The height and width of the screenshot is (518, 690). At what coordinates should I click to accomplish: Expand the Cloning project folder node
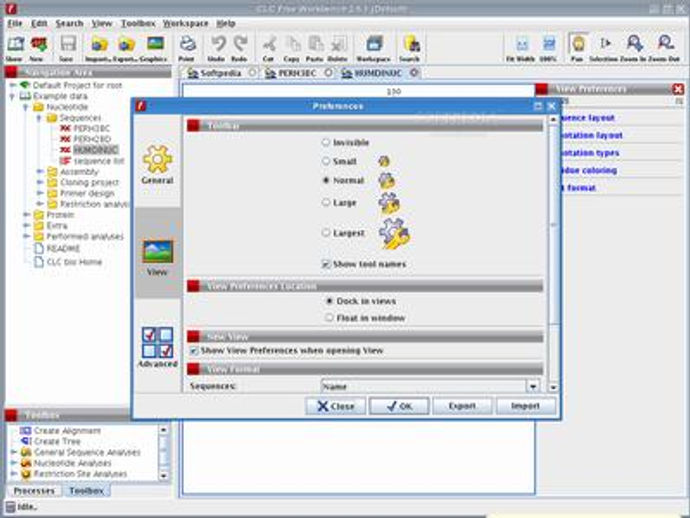pos(40,182)
